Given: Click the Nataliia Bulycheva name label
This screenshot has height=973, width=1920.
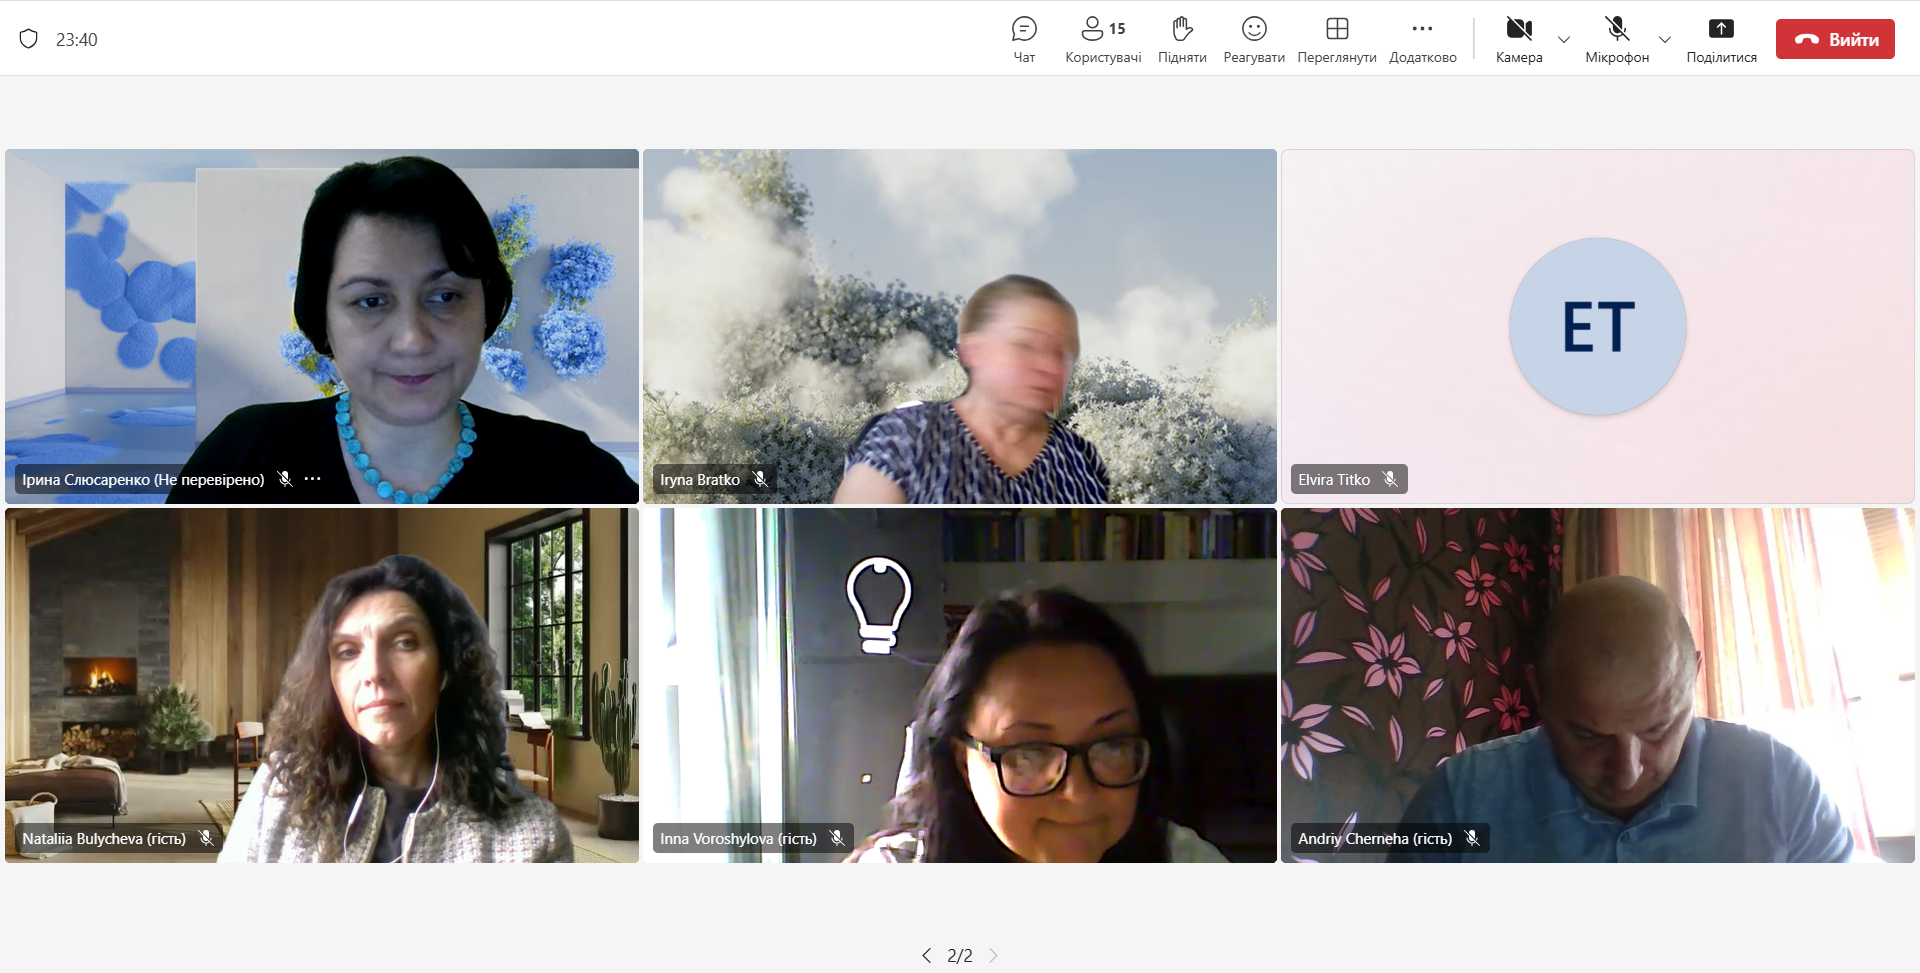Looking at the screenshot, I should tap(104, 839).
